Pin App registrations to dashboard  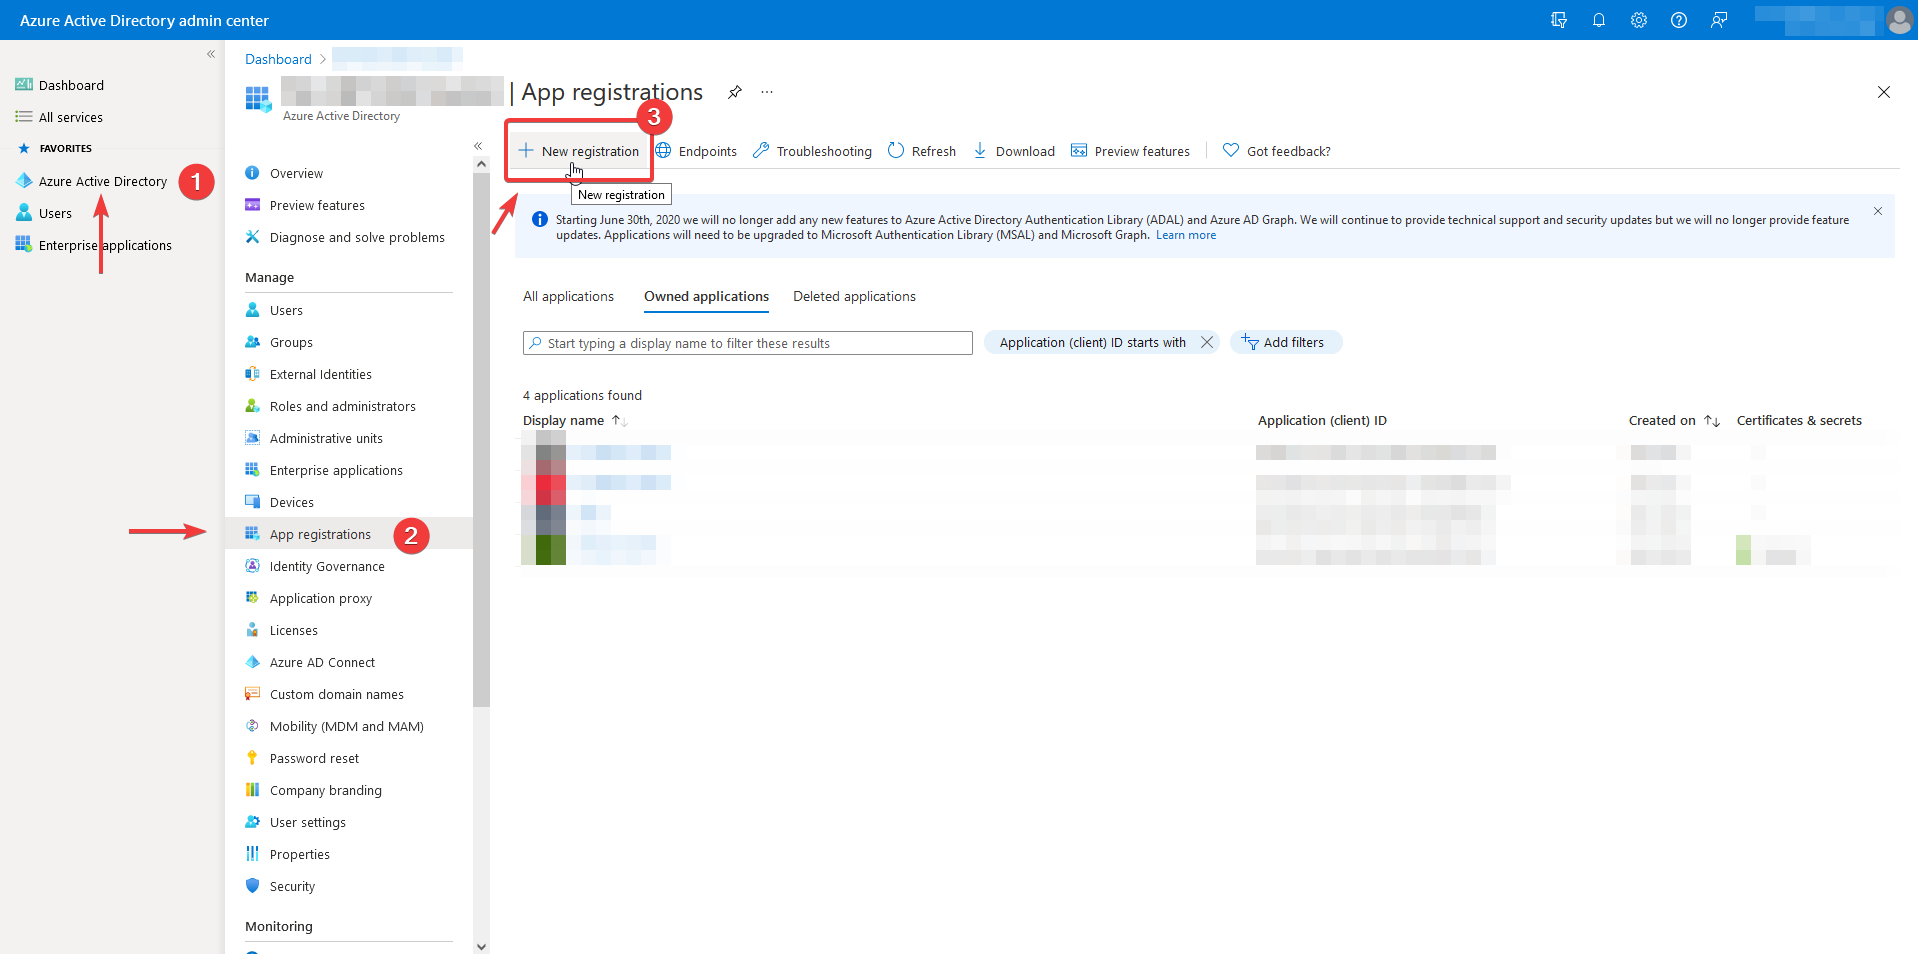pyautogui.click(x=735, y=92)
